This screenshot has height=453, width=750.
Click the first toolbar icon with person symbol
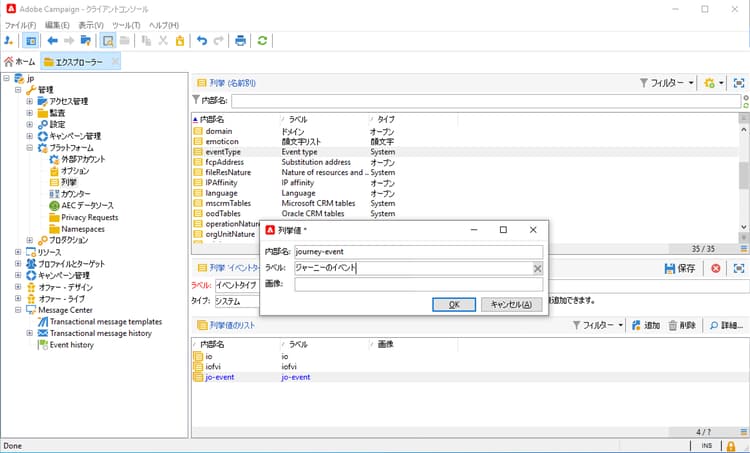click(9, 41)
